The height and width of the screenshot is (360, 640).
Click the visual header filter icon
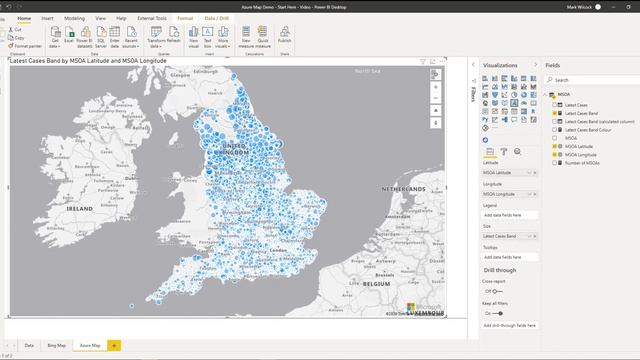tap(423, 61)
